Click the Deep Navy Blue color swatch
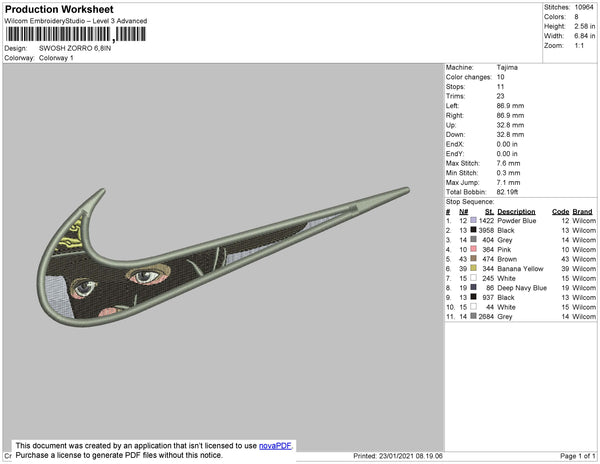The width and height of the screenshot is (600, 464). click(x=473, y=287)
